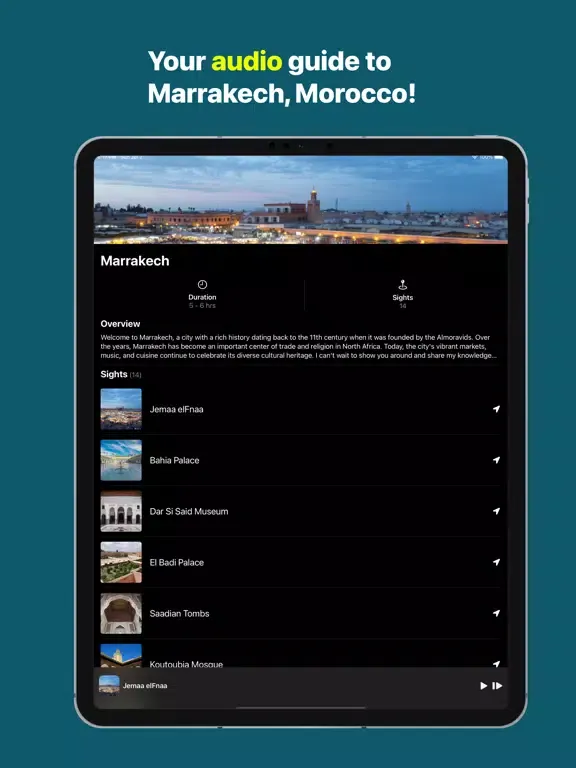Image resolution: width=576 pixels, height=768 pixels.
Task: Click the Sights map pin icon
Action: point(403,285)
